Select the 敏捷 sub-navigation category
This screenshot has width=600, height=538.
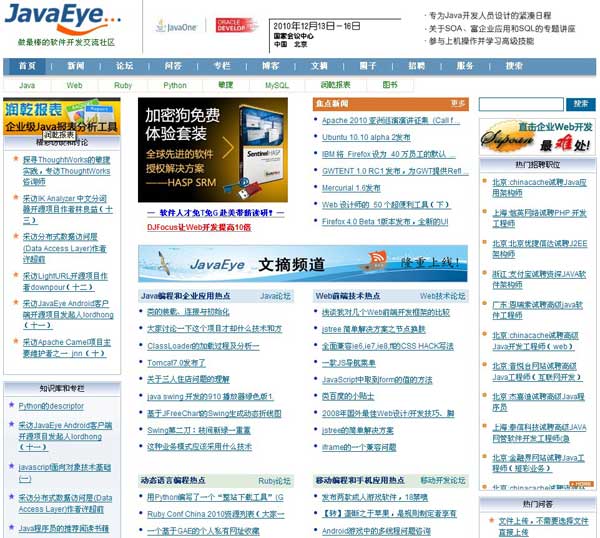point(225,85)
